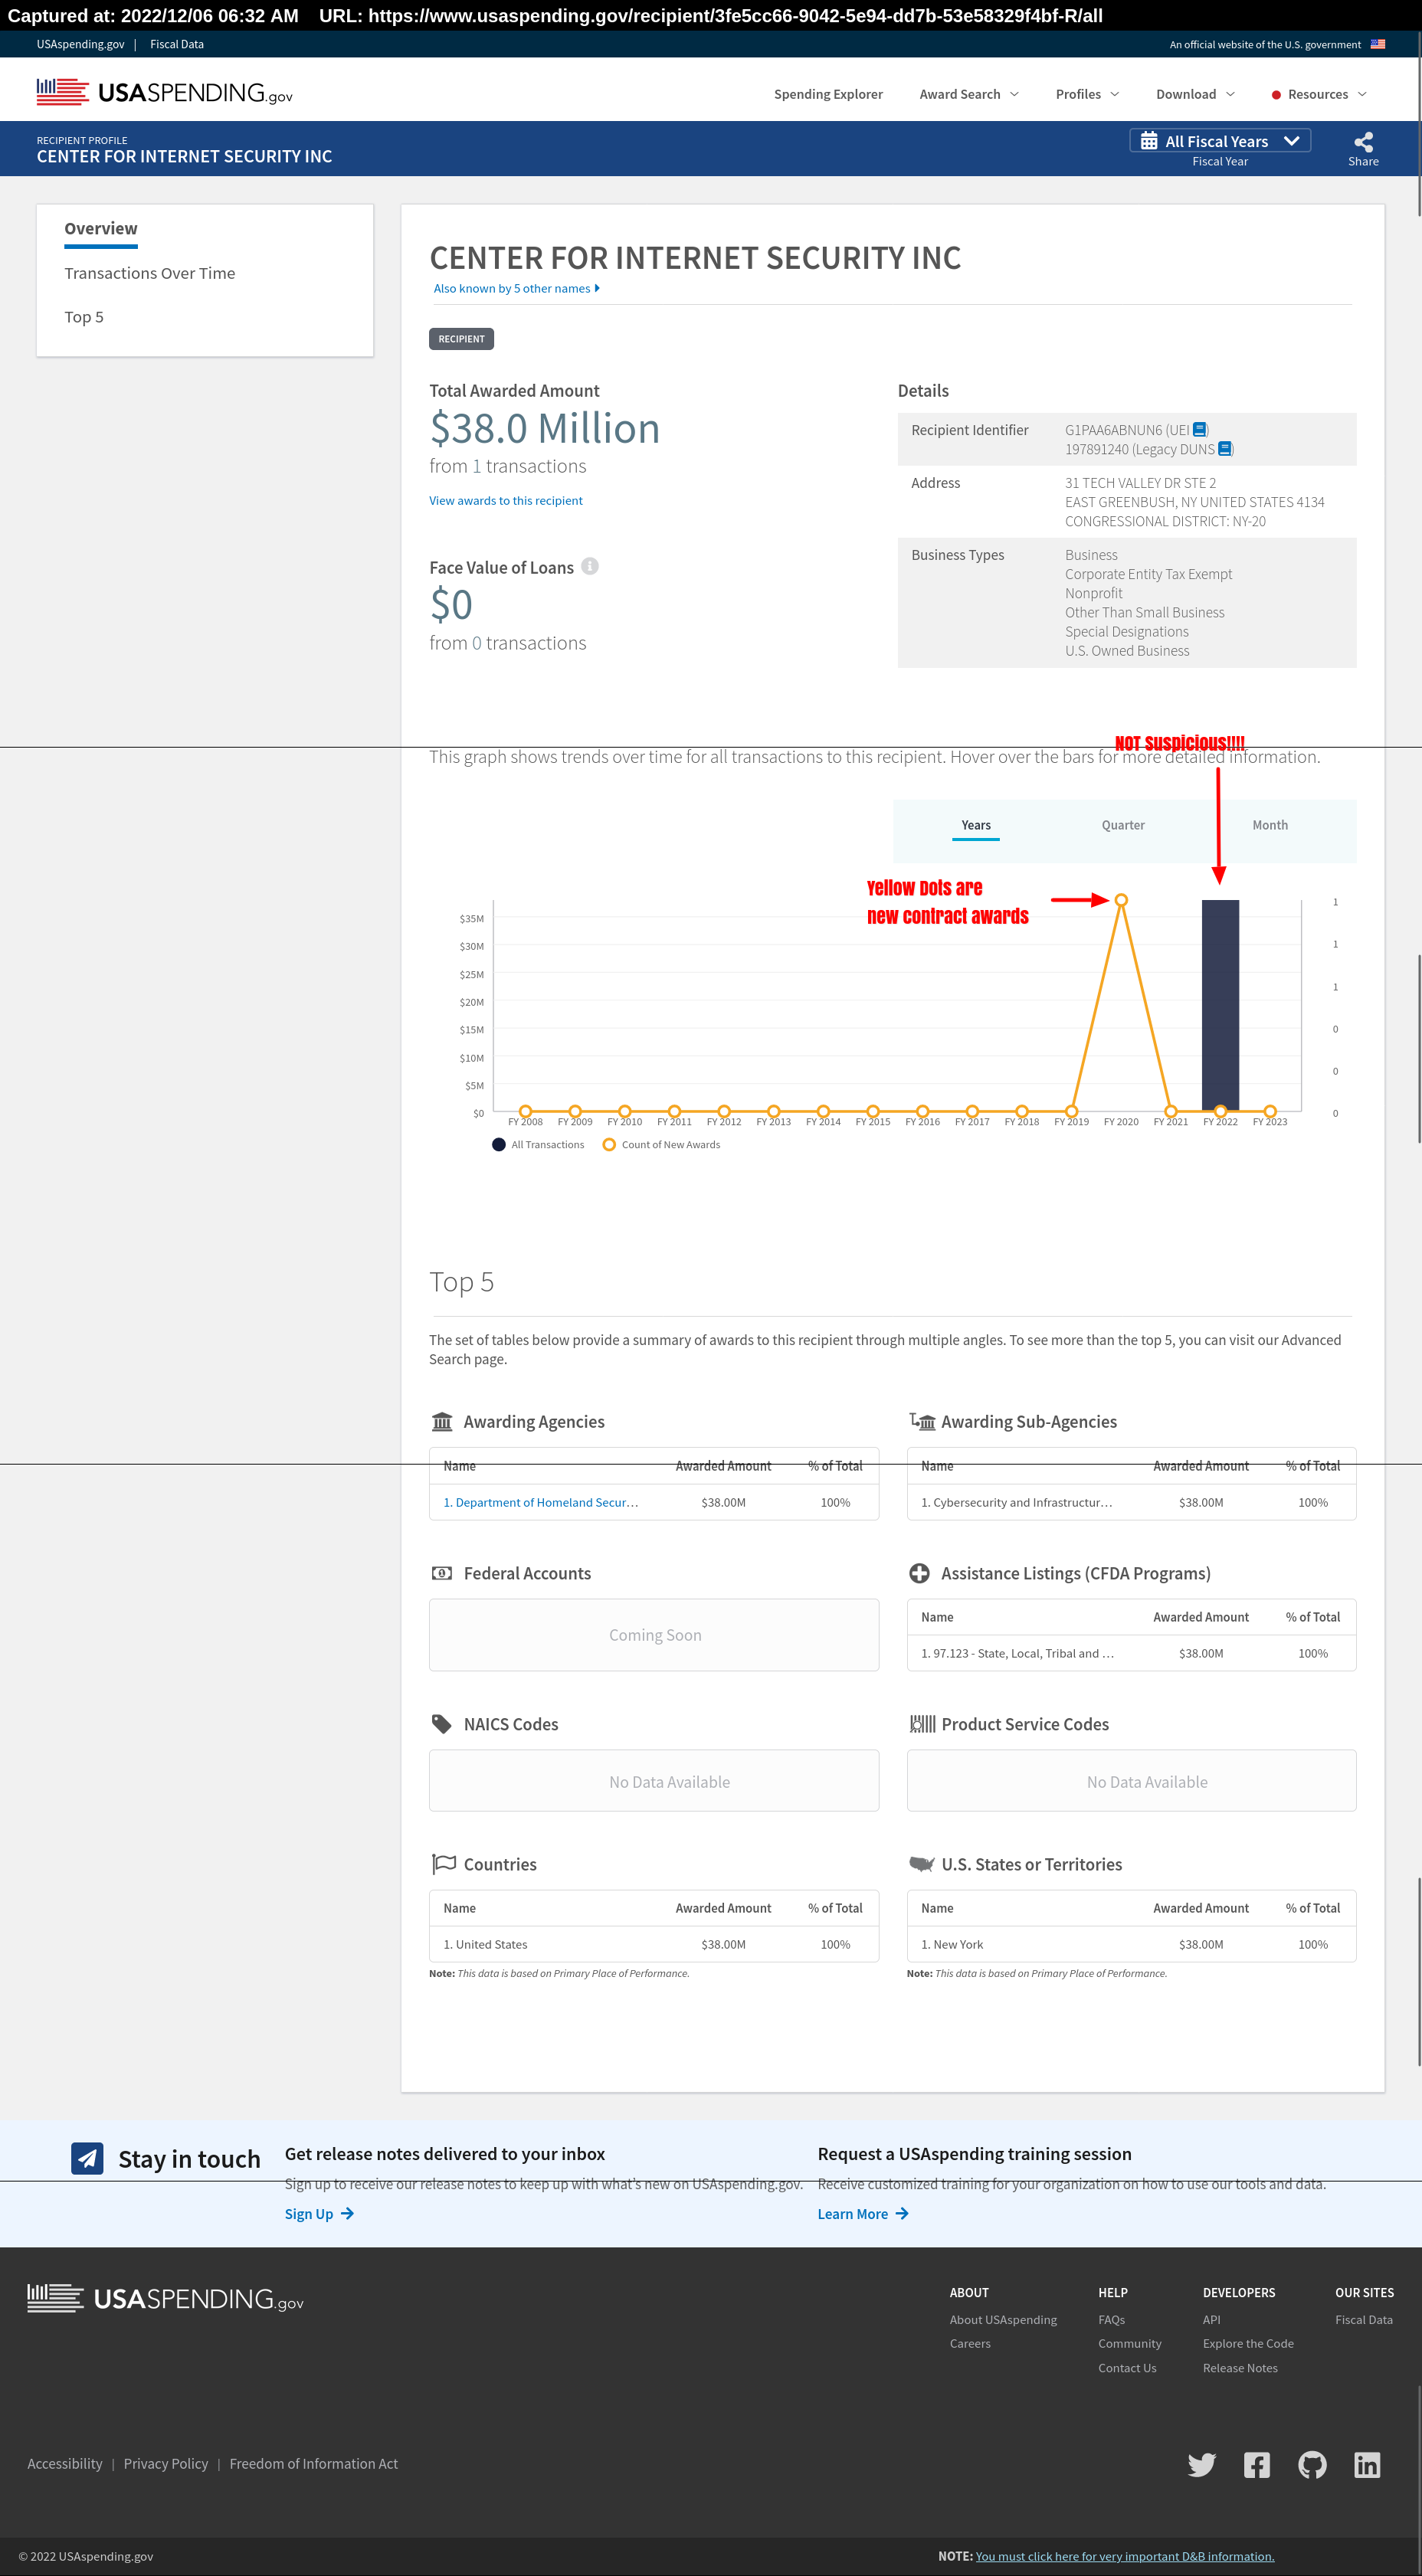Open the Facebook footer icon
This screenshot has width=1422, height=2576.
(1257, 2465)
